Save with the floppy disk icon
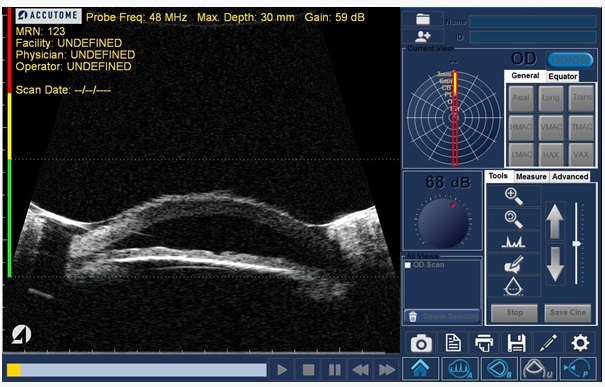 (516, 343)
